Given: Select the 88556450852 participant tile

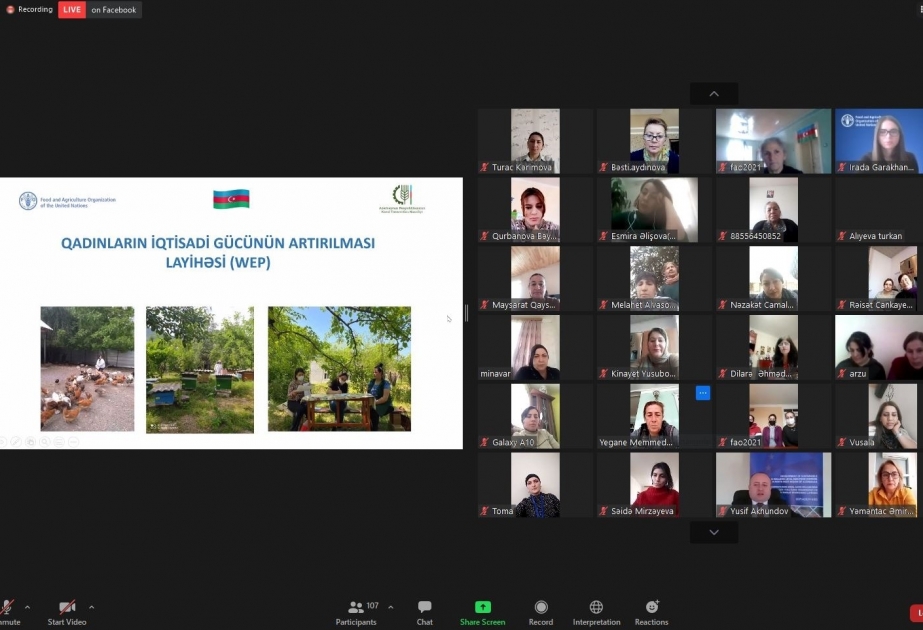Looking at the screenshot, I should tap(773, 210).
